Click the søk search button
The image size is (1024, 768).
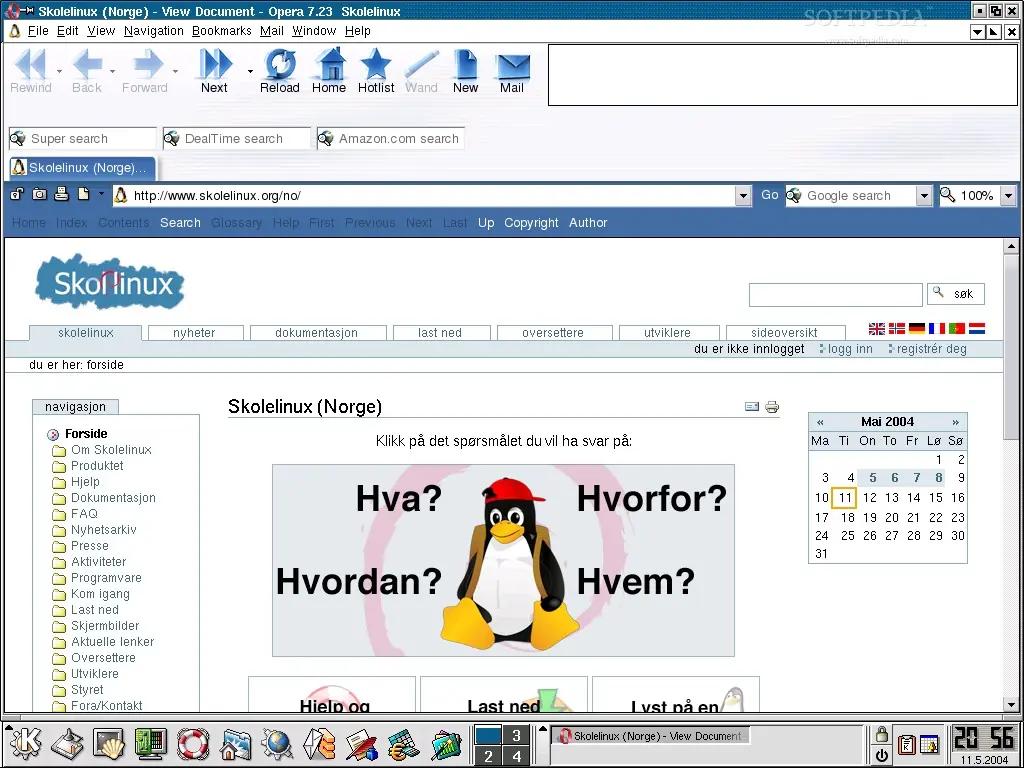[x=955, y=294]
